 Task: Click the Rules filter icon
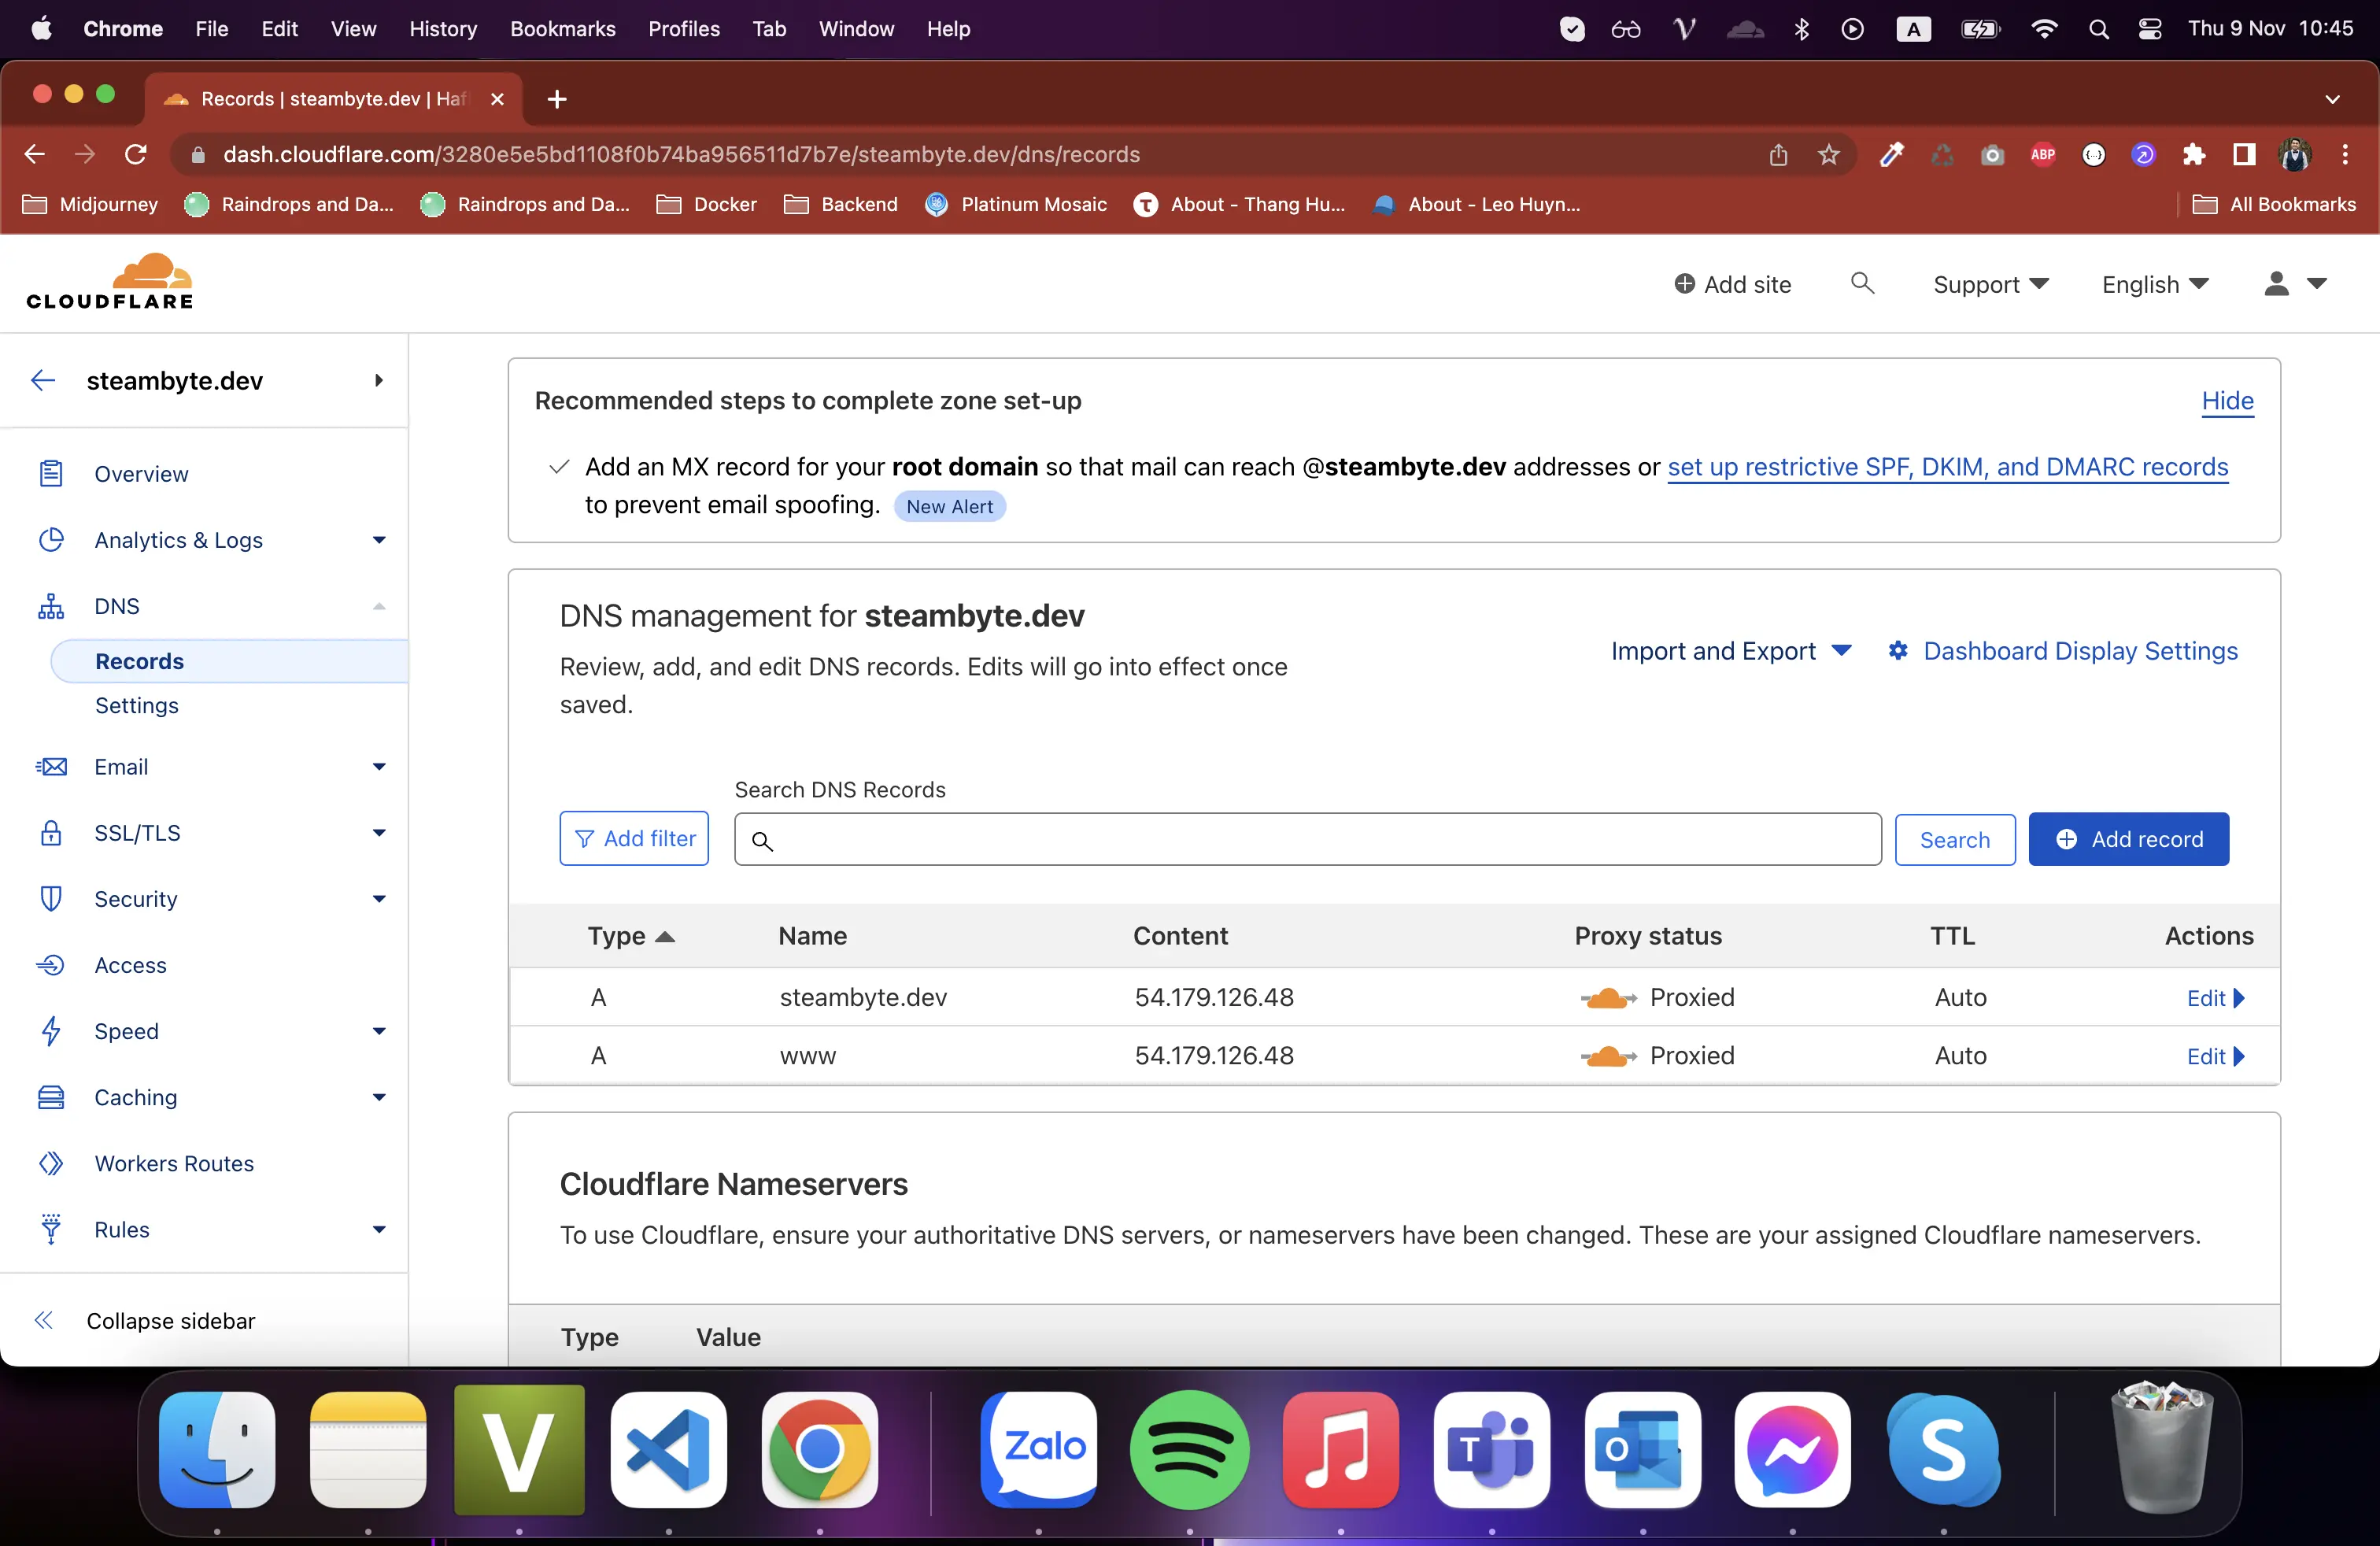tap(51, 1229)
